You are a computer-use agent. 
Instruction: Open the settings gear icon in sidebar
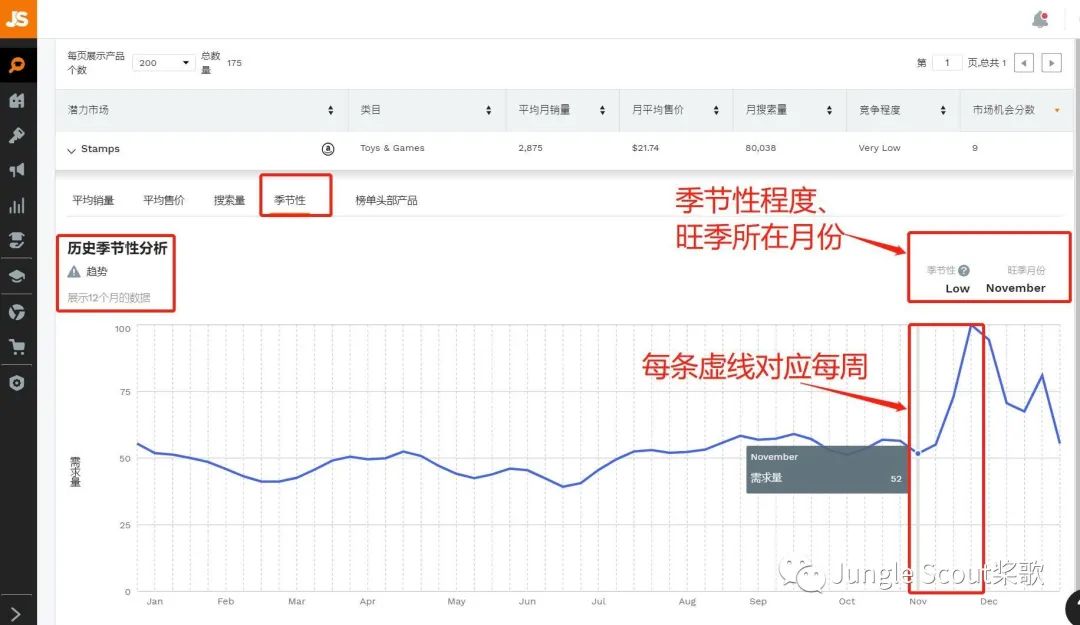pyautogui.click(x=18, y=382)
